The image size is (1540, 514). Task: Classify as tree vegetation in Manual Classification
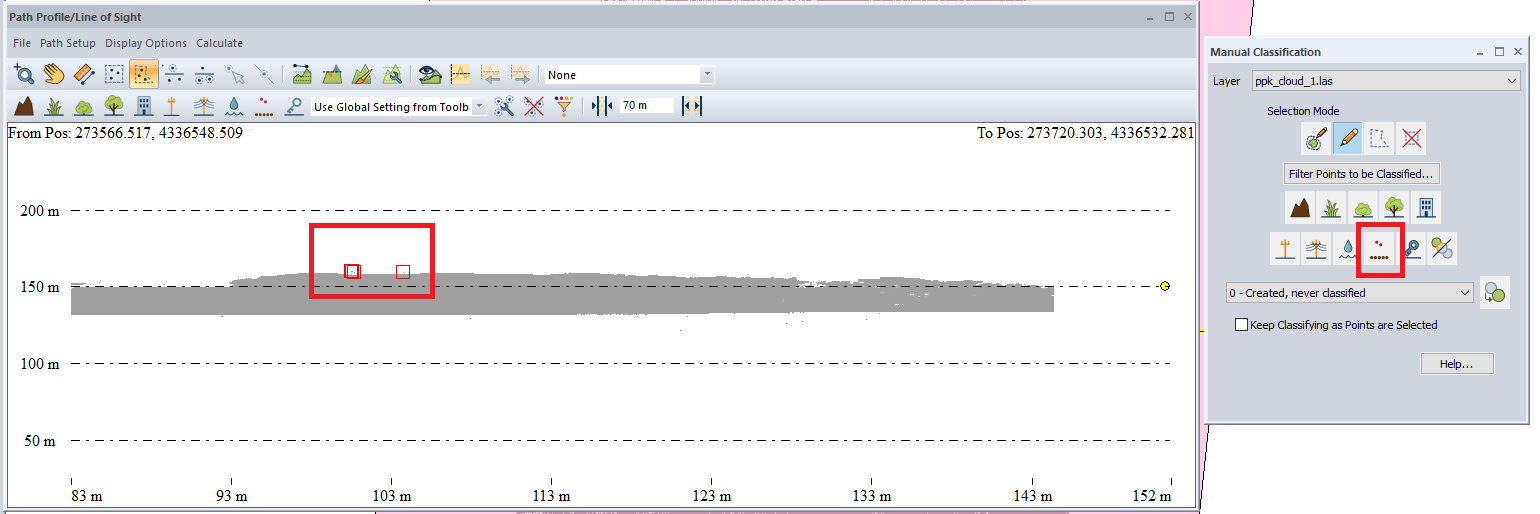(1394, 207)
